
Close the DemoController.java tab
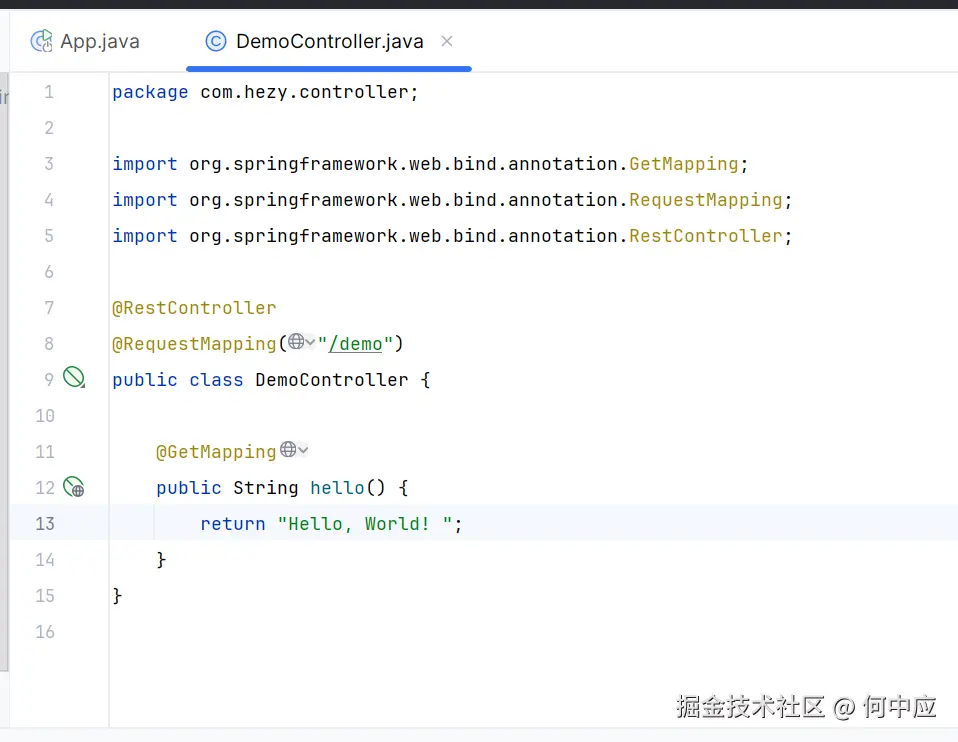(x=447, y=42)
